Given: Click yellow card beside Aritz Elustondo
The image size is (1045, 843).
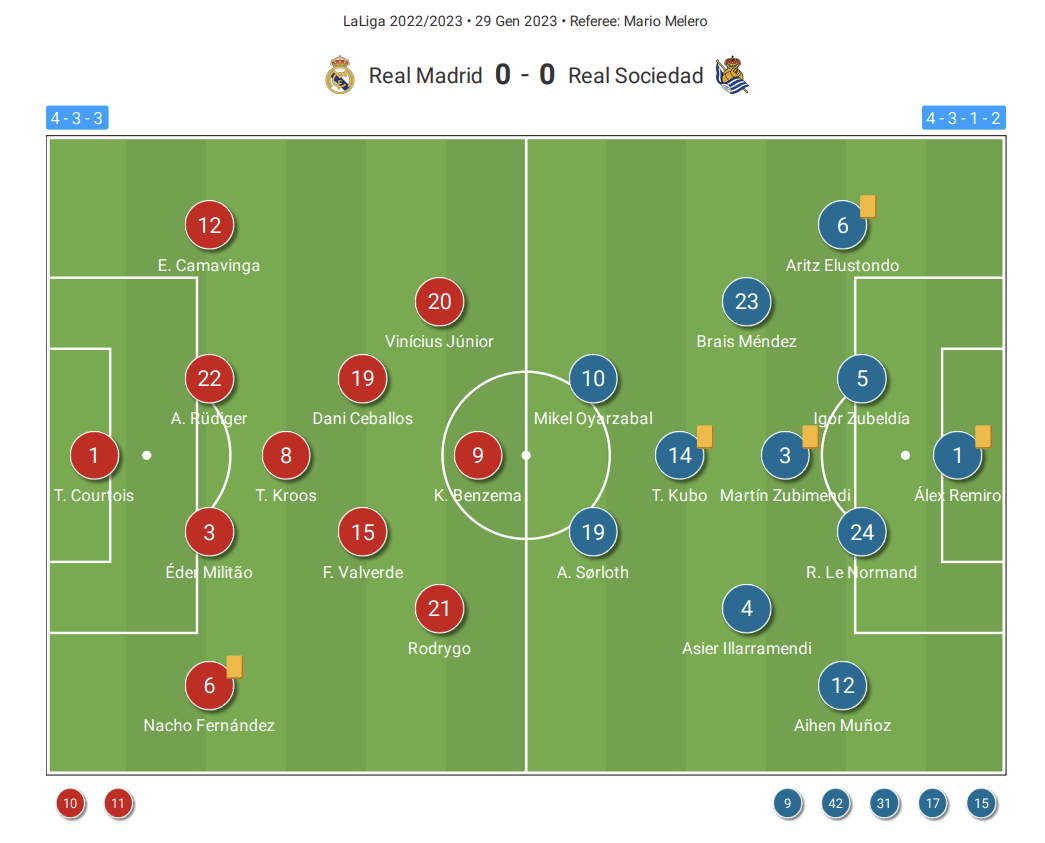Looking at the screenshot, I should [868, 206].
